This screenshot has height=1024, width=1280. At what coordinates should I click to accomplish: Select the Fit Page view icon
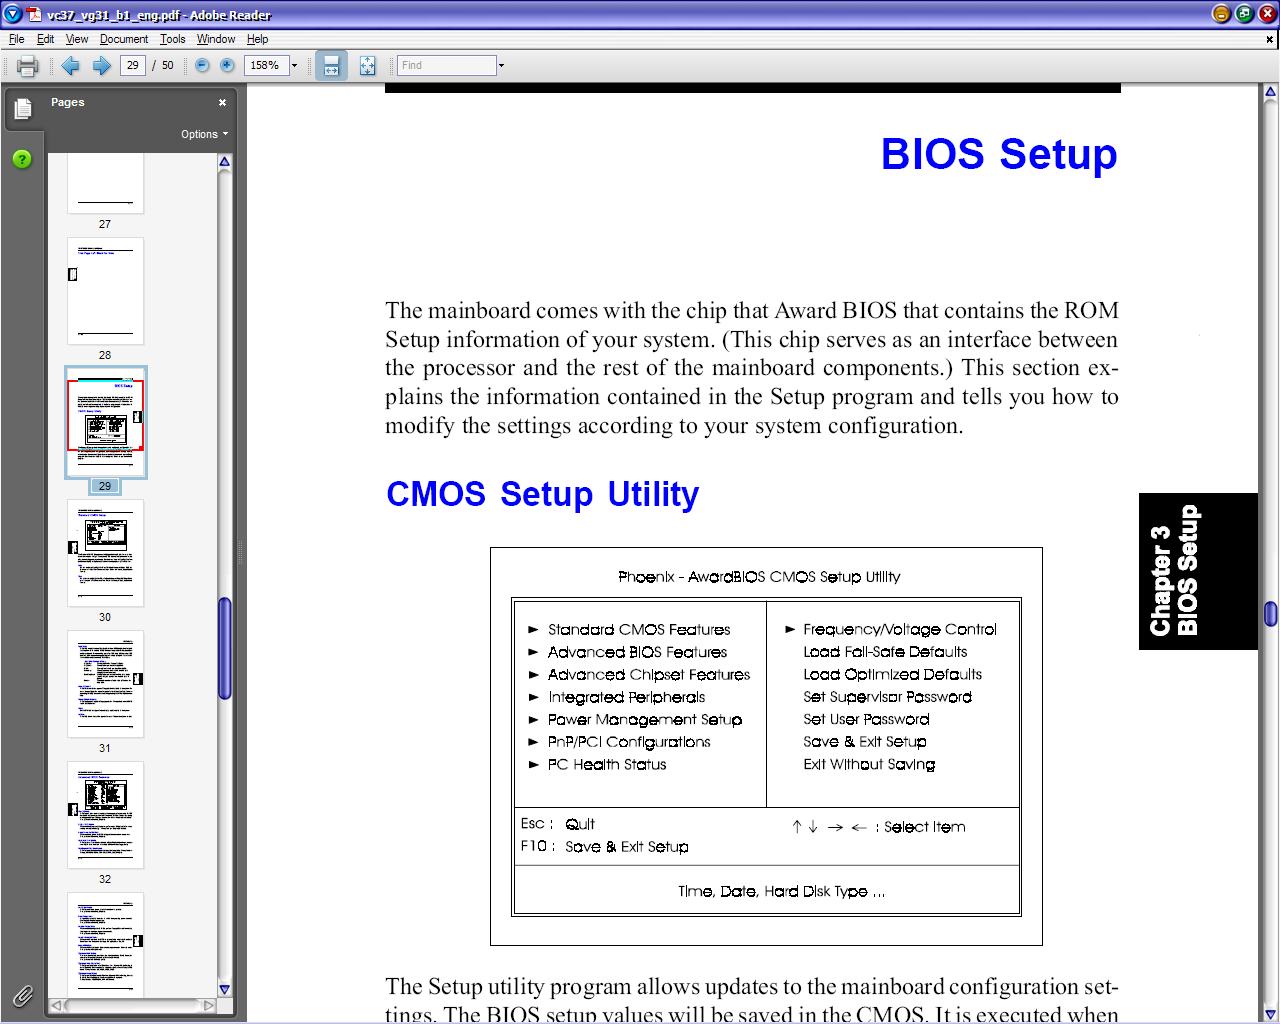coord(367,66)
